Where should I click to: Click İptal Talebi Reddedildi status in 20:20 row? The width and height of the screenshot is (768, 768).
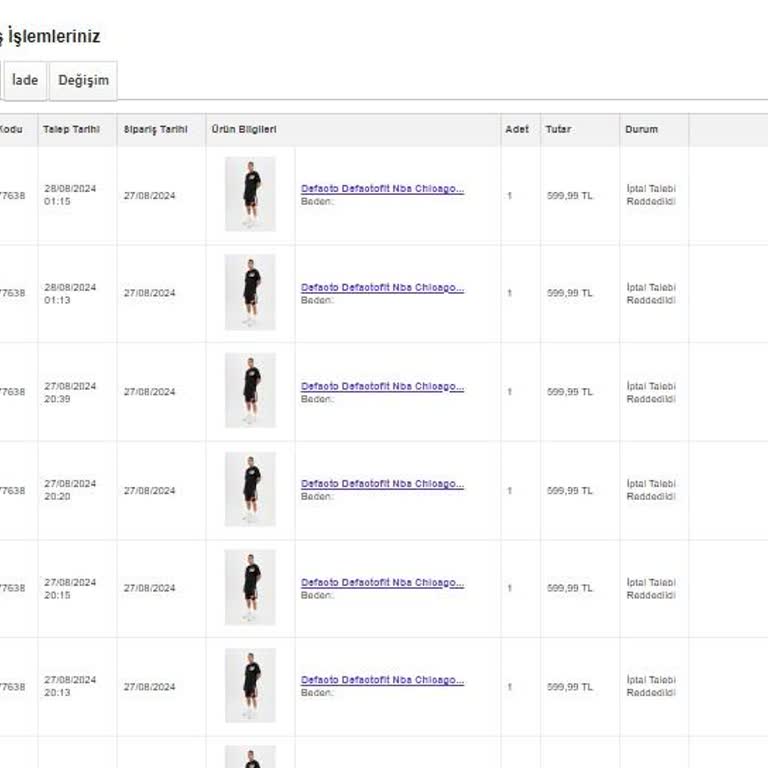tap(651, 490)
